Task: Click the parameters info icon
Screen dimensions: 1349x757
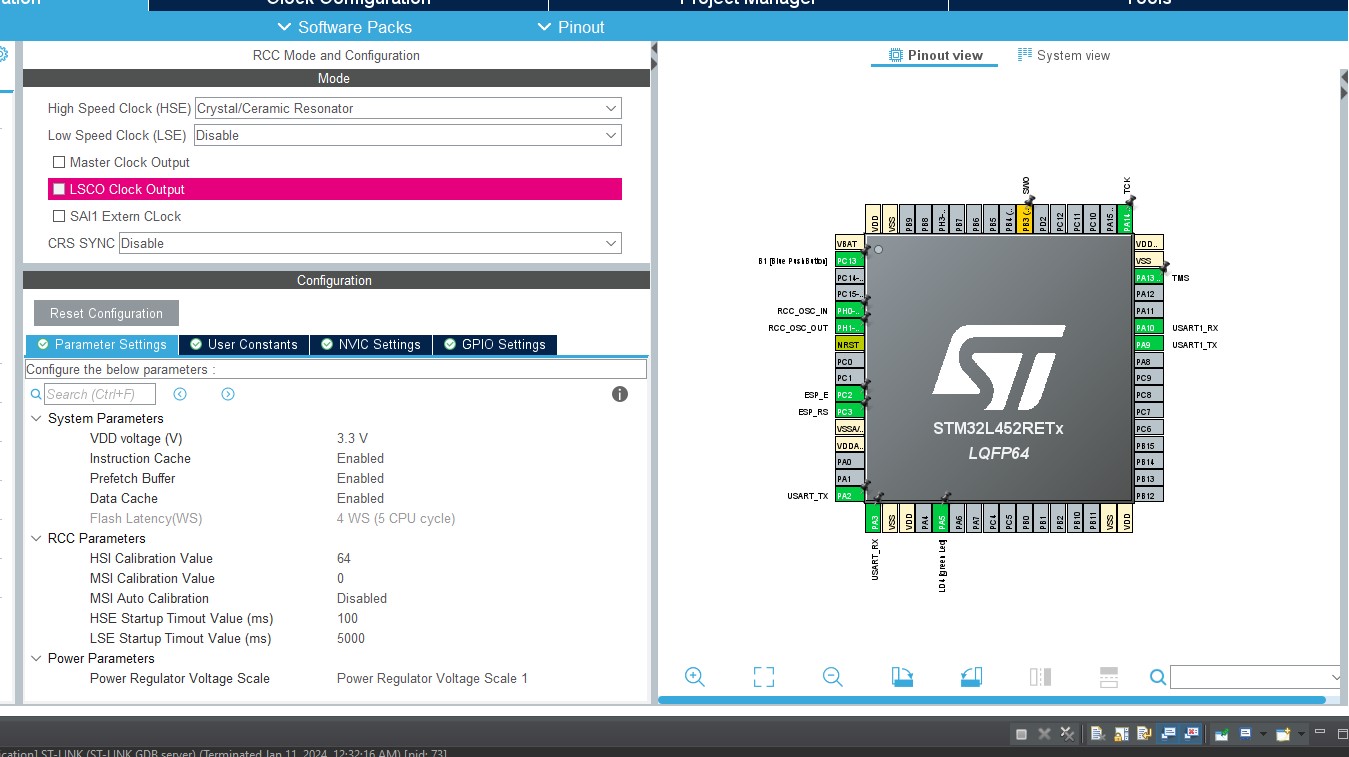Action: tap(619, 394)
